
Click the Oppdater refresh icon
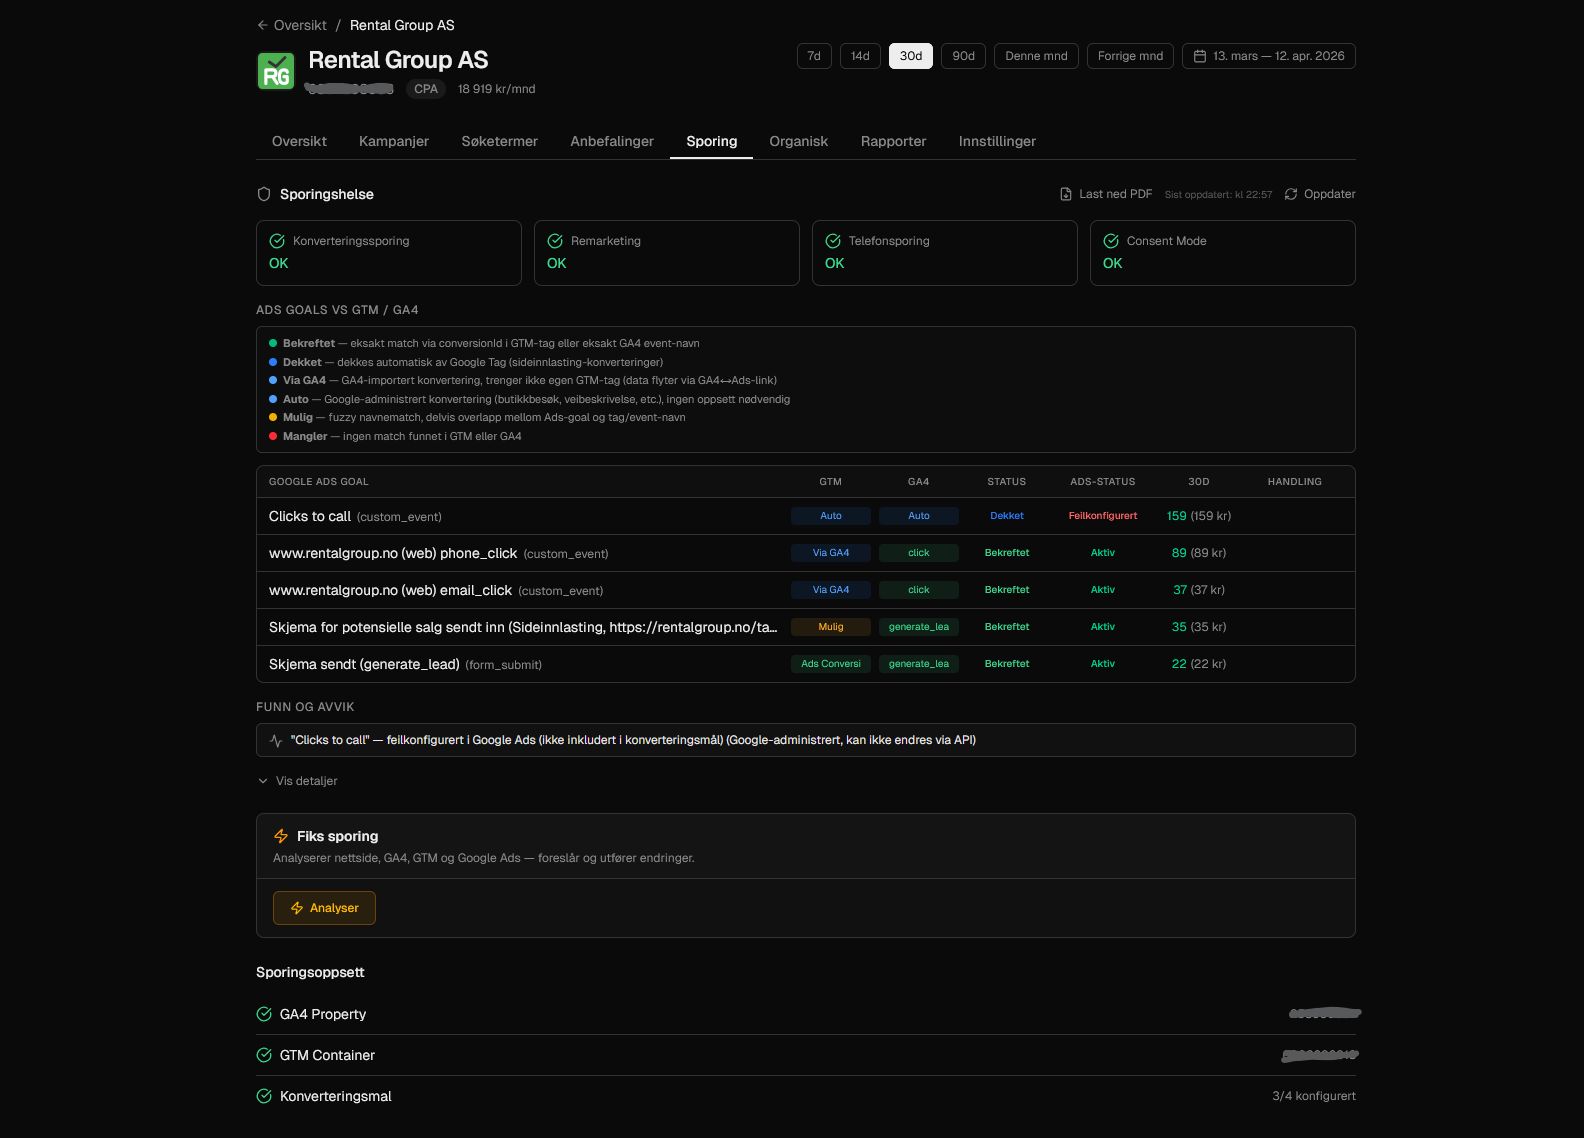pos(1291,194)
